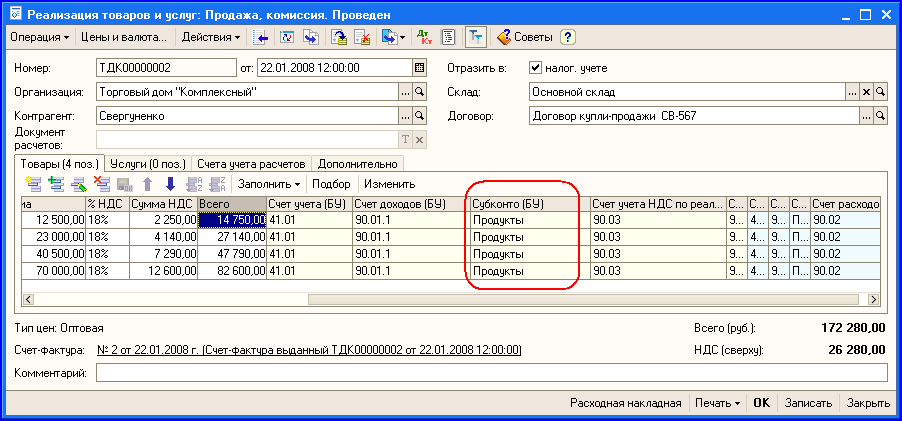Open the Дополнительно tab
The image size is (902, 421).
click(357, 164)
